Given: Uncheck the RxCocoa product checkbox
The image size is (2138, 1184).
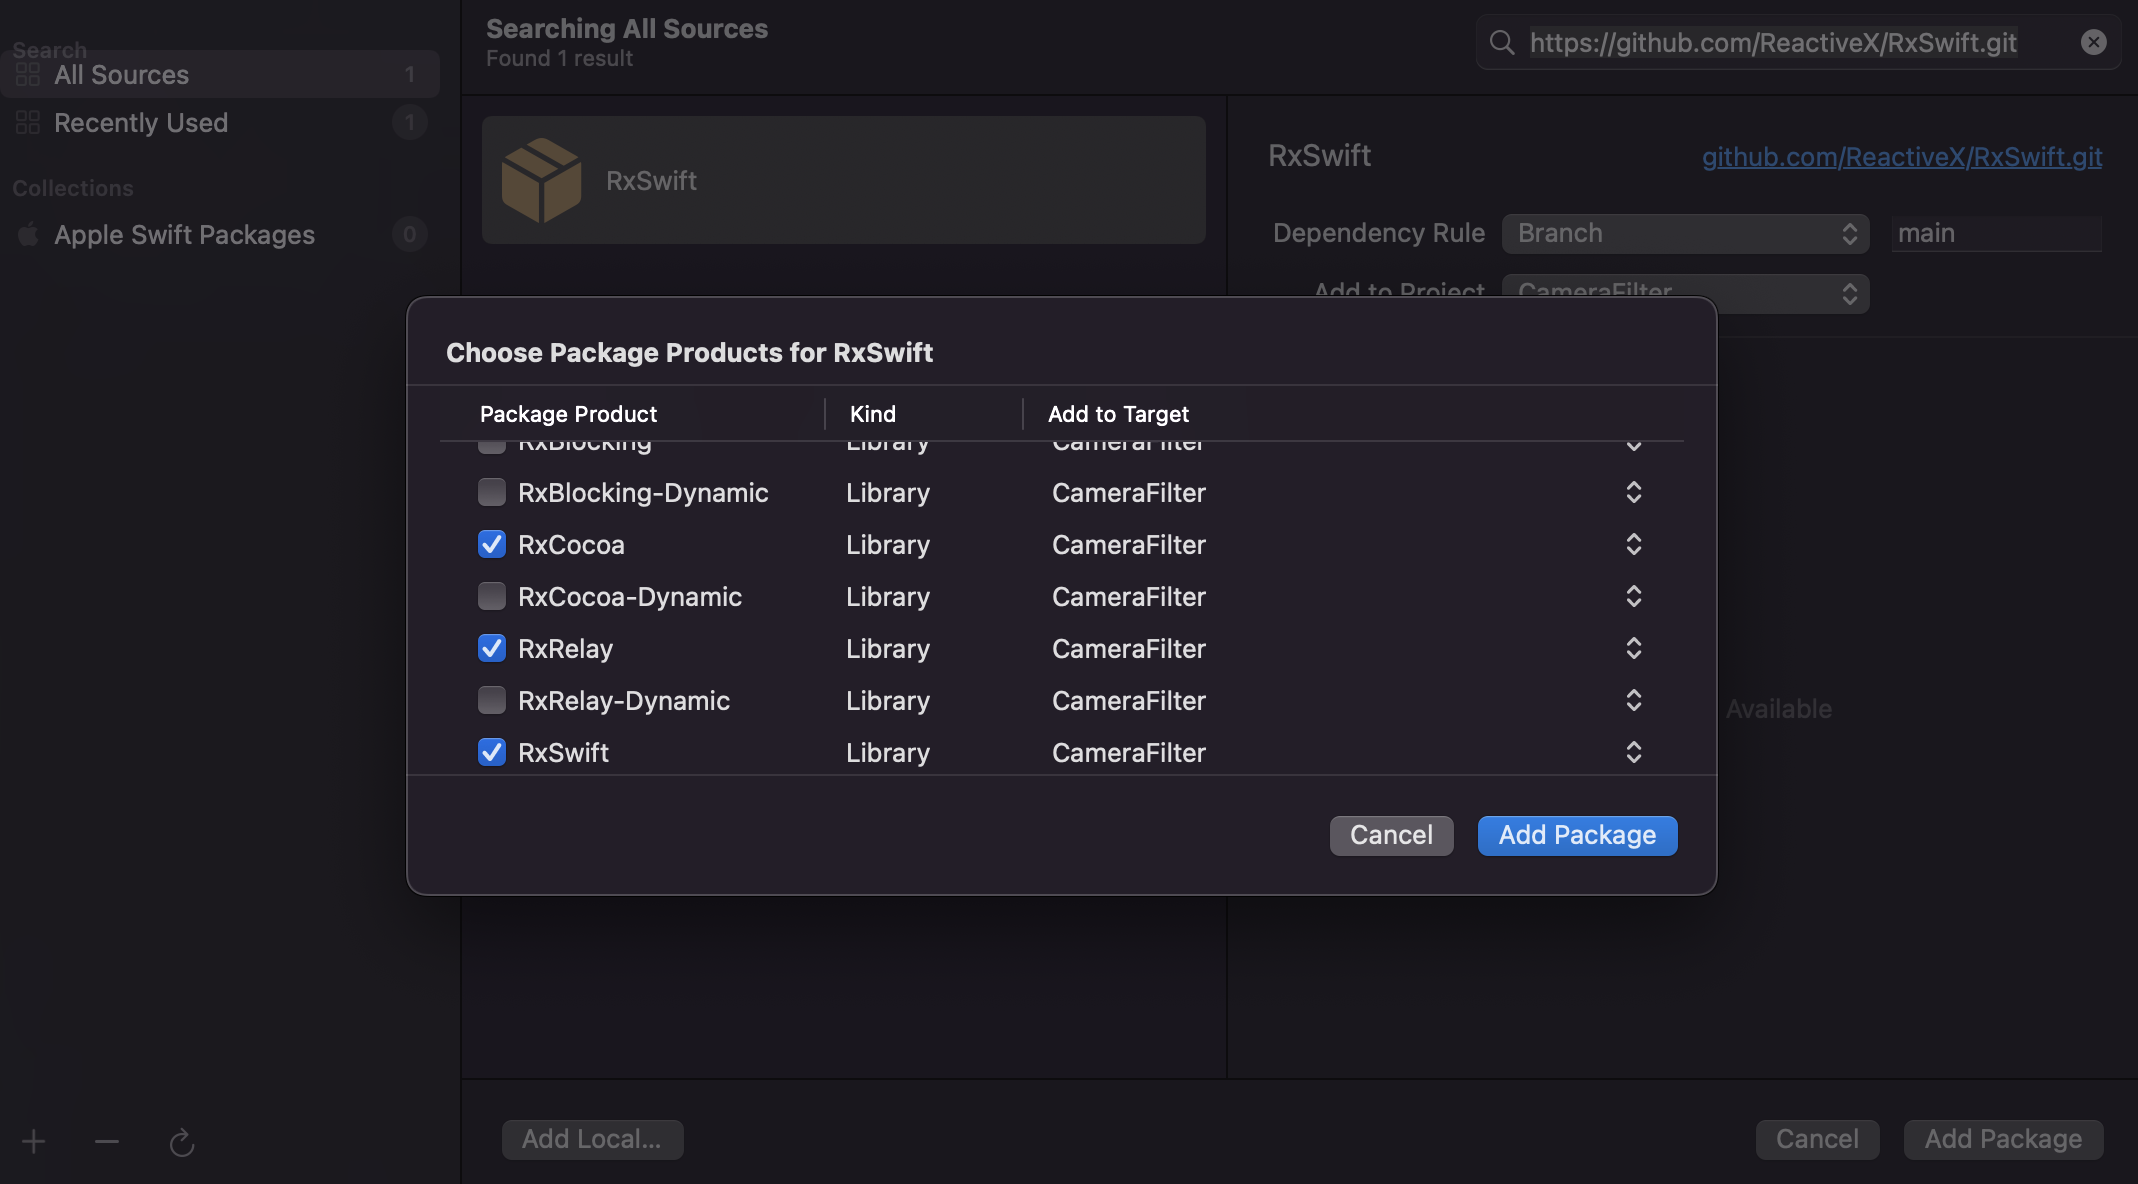Looking at the screenshot, I should coord(492,544).
